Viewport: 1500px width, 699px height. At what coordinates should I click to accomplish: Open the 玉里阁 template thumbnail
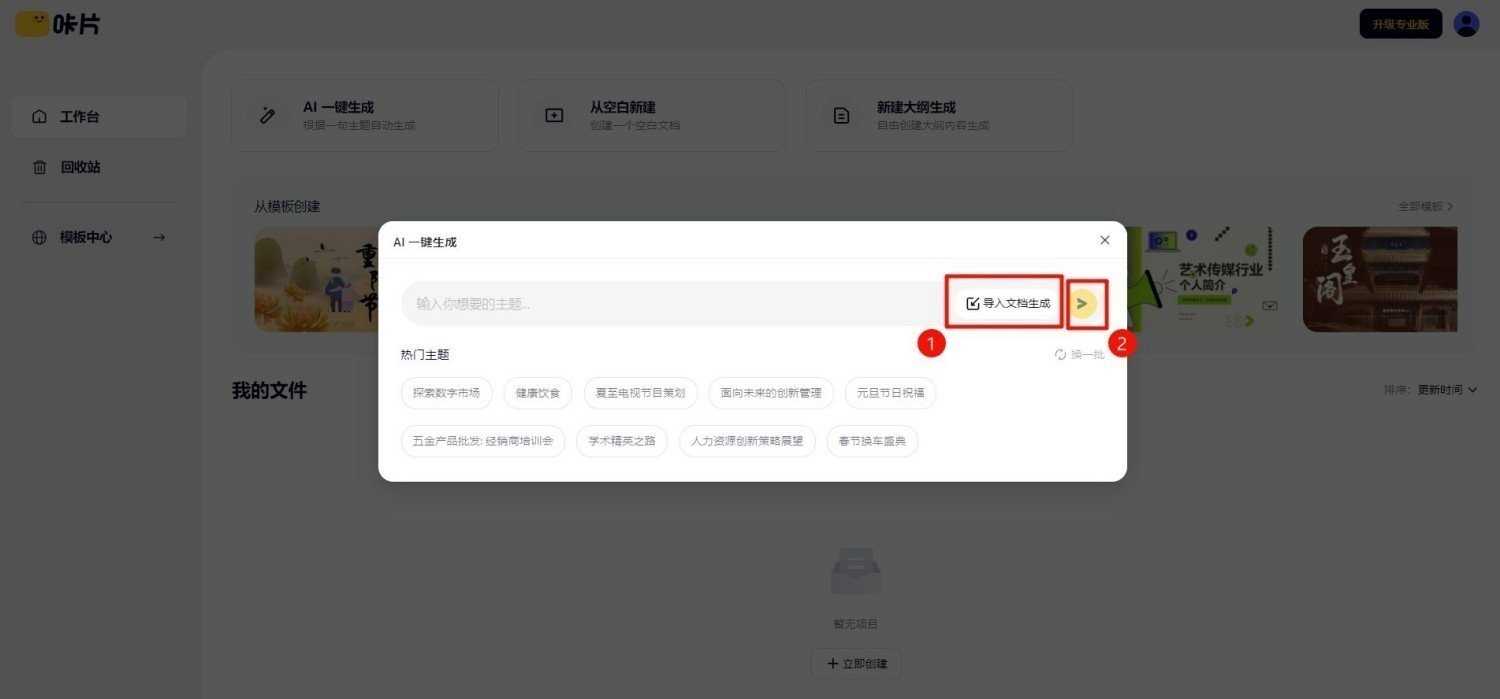coord(1380,279)
